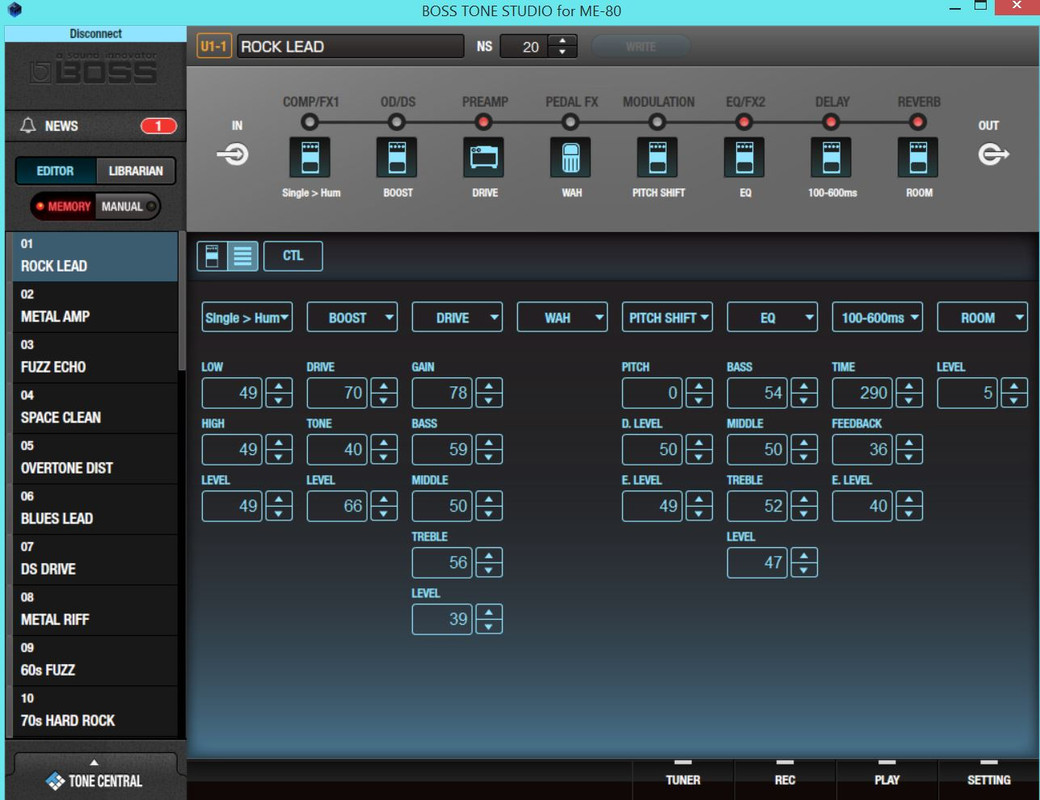This screenshot has width=1040, height=800.
Task: Decrease the delay TIME value stepper
Action: [x=909, y=400]
